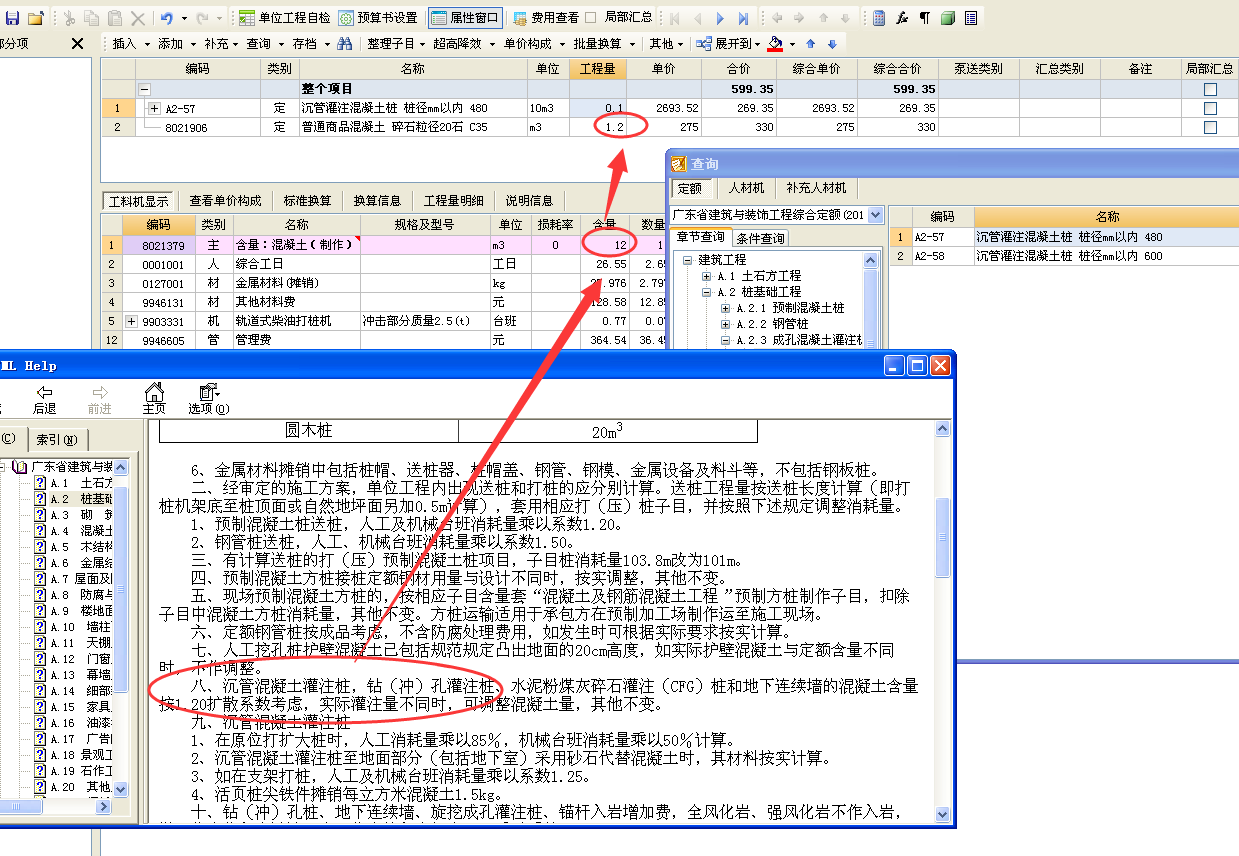Open the 批量换算 dropdown
1239x856 pixels.
point(603,44)
